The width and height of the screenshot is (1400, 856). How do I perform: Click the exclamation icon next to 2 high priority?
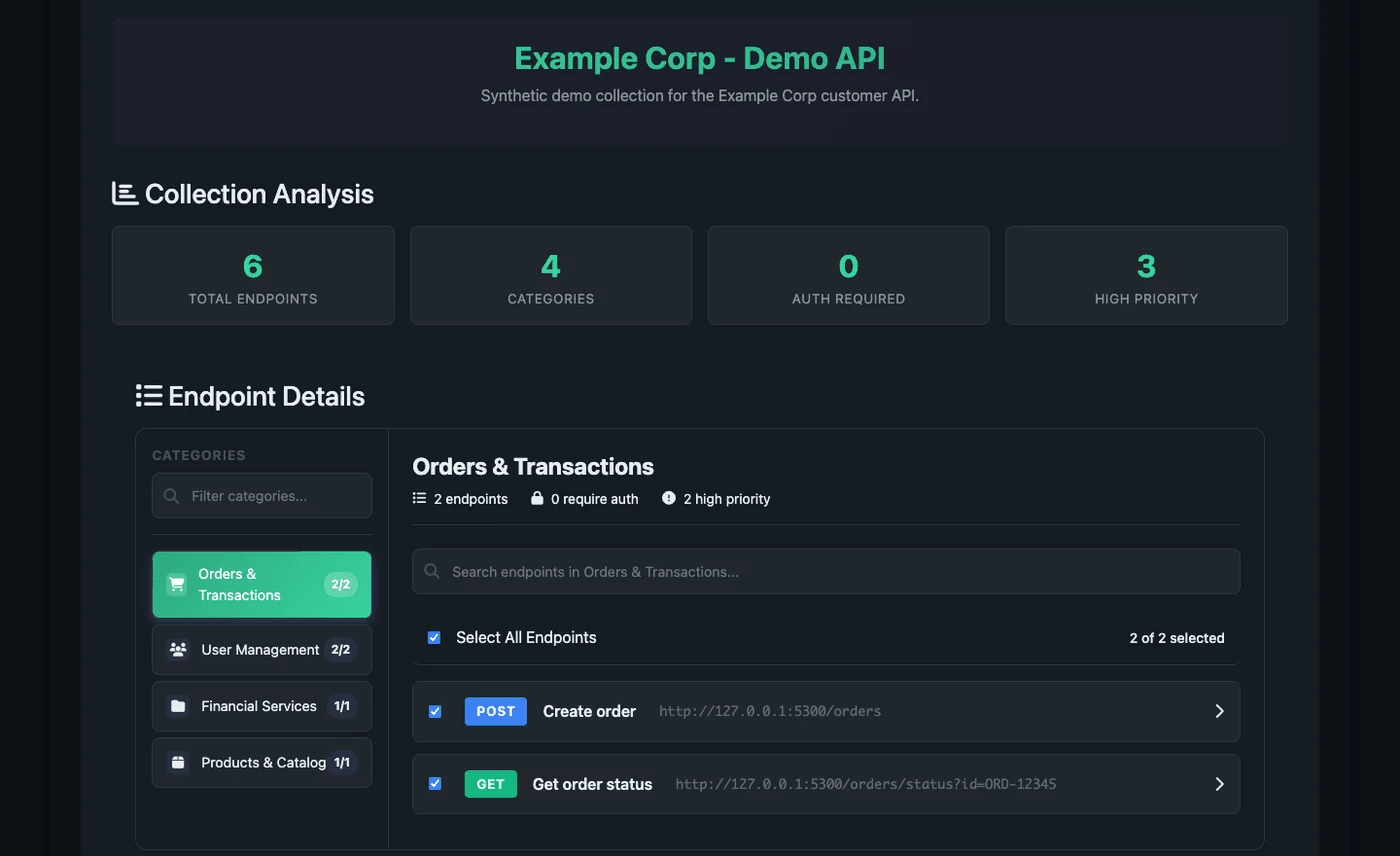click(669, 498)
